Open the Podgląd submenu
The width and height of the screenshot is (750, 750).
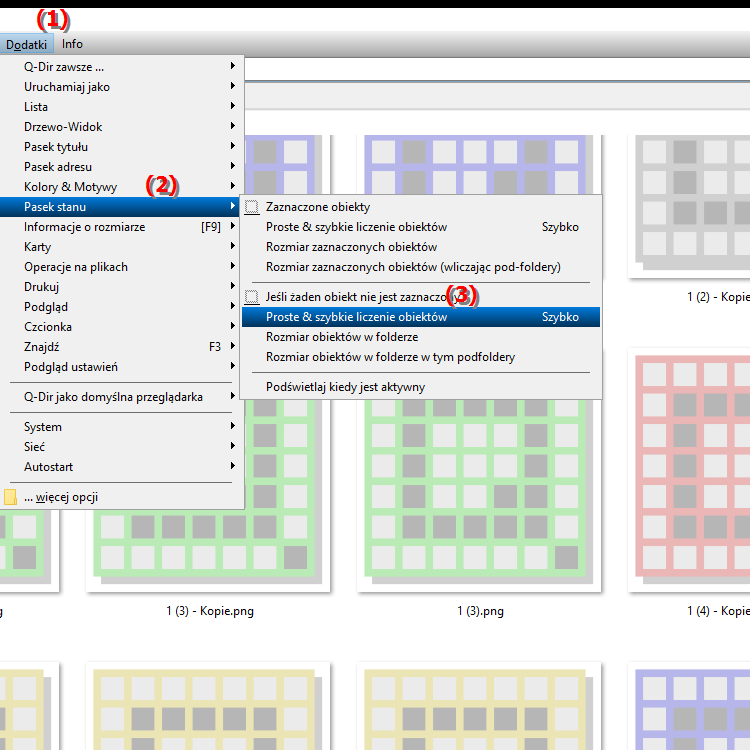tap(122, 307)
